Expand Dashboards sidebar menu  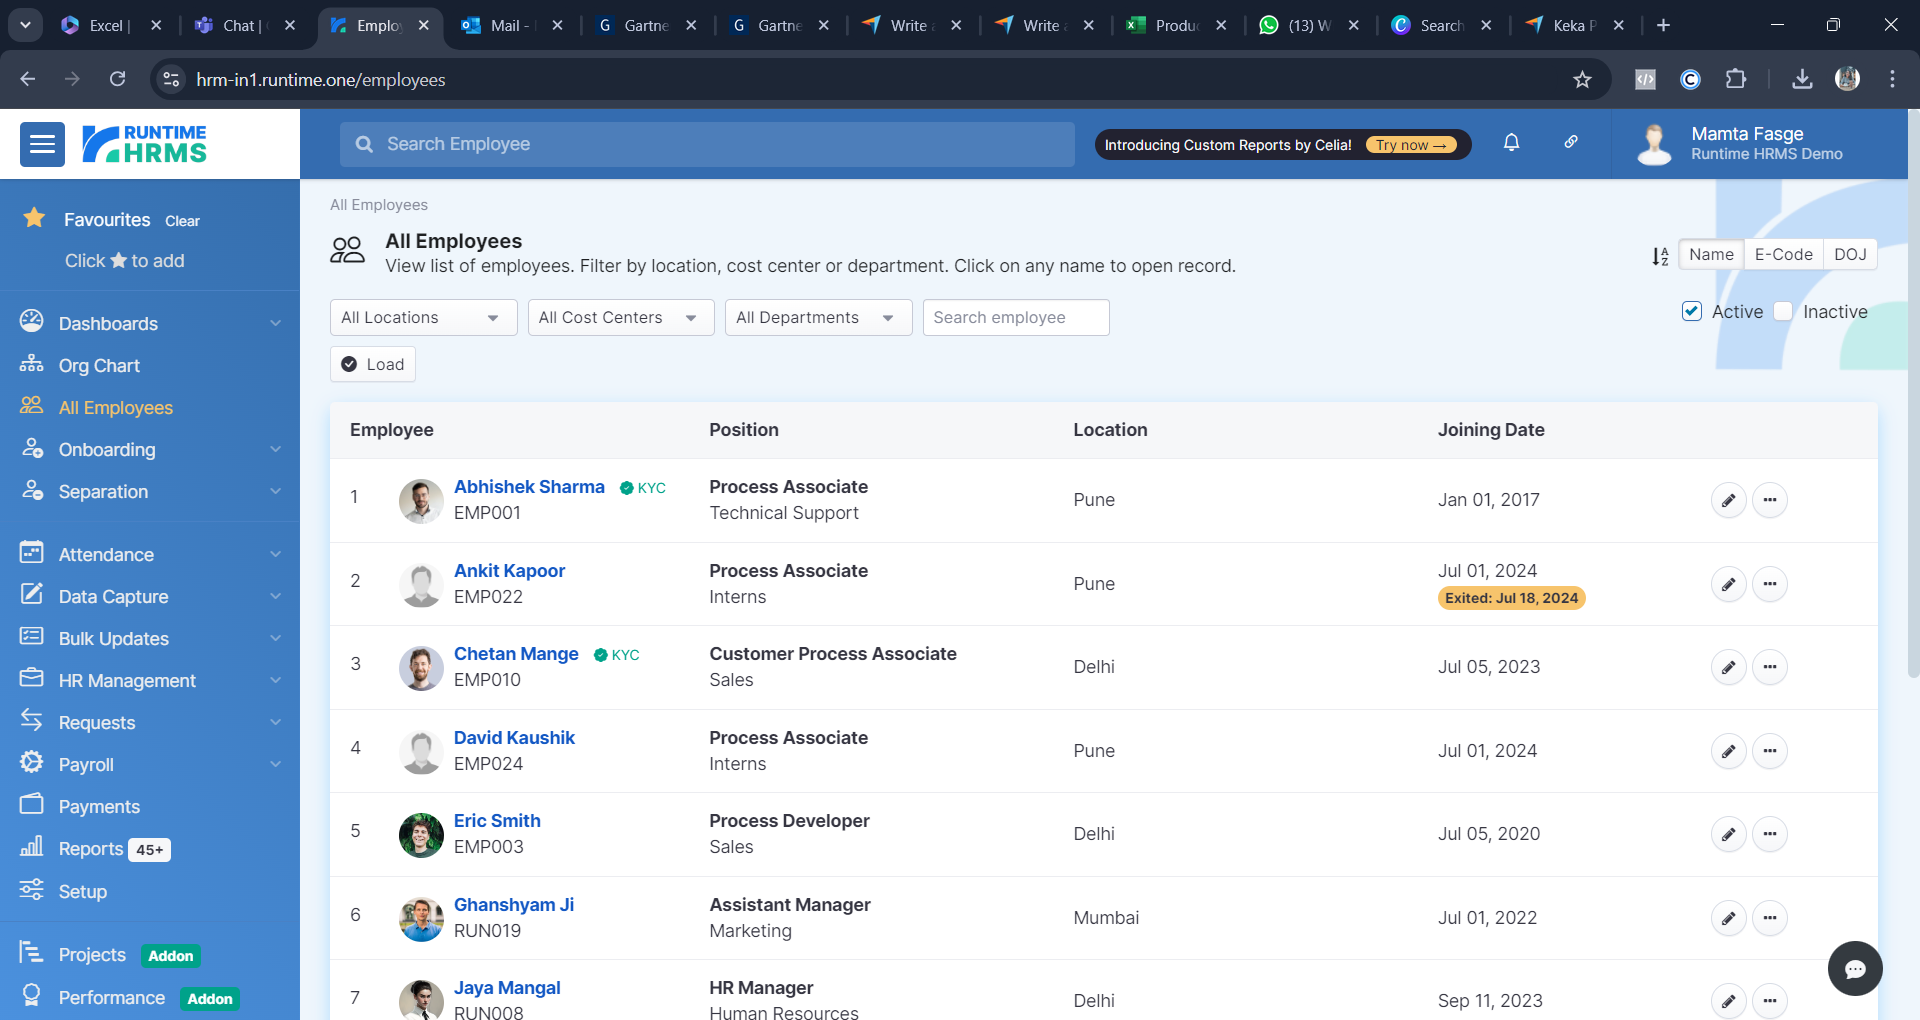tap(150, 324)
